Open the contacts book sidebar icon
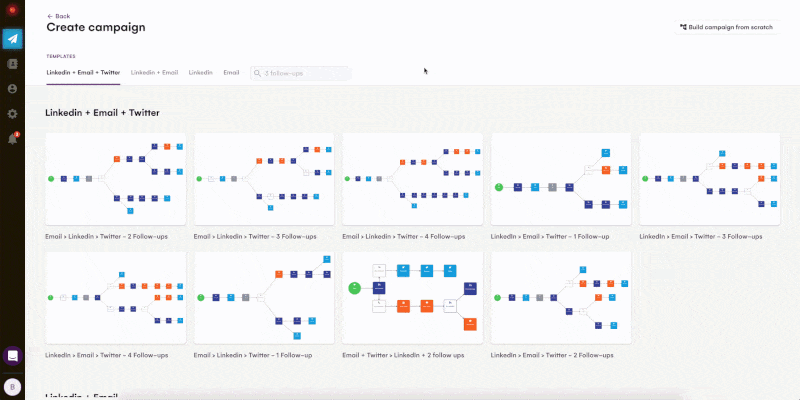Screen dimensions: 800x400 pos(12,64)
